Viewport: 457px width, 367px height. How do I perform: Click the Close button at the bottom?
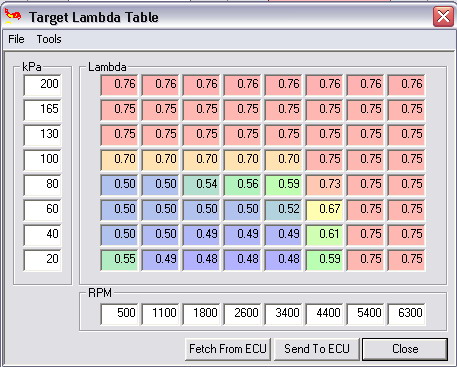click(x=405, y=349)
